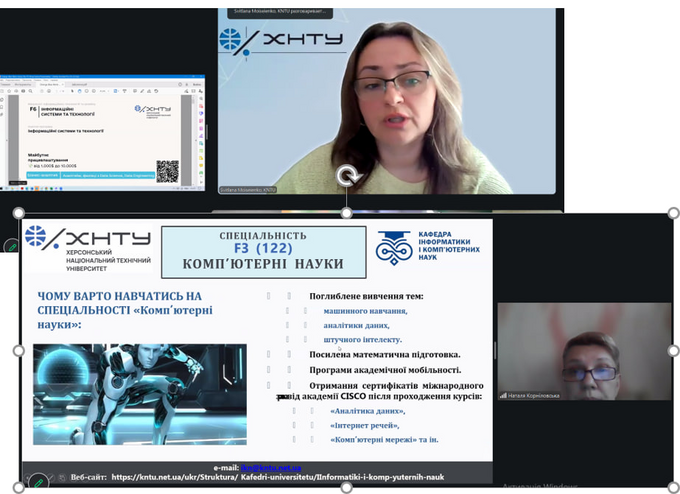Click the shared-screen PDF preview thumbnail

[102, 132]
